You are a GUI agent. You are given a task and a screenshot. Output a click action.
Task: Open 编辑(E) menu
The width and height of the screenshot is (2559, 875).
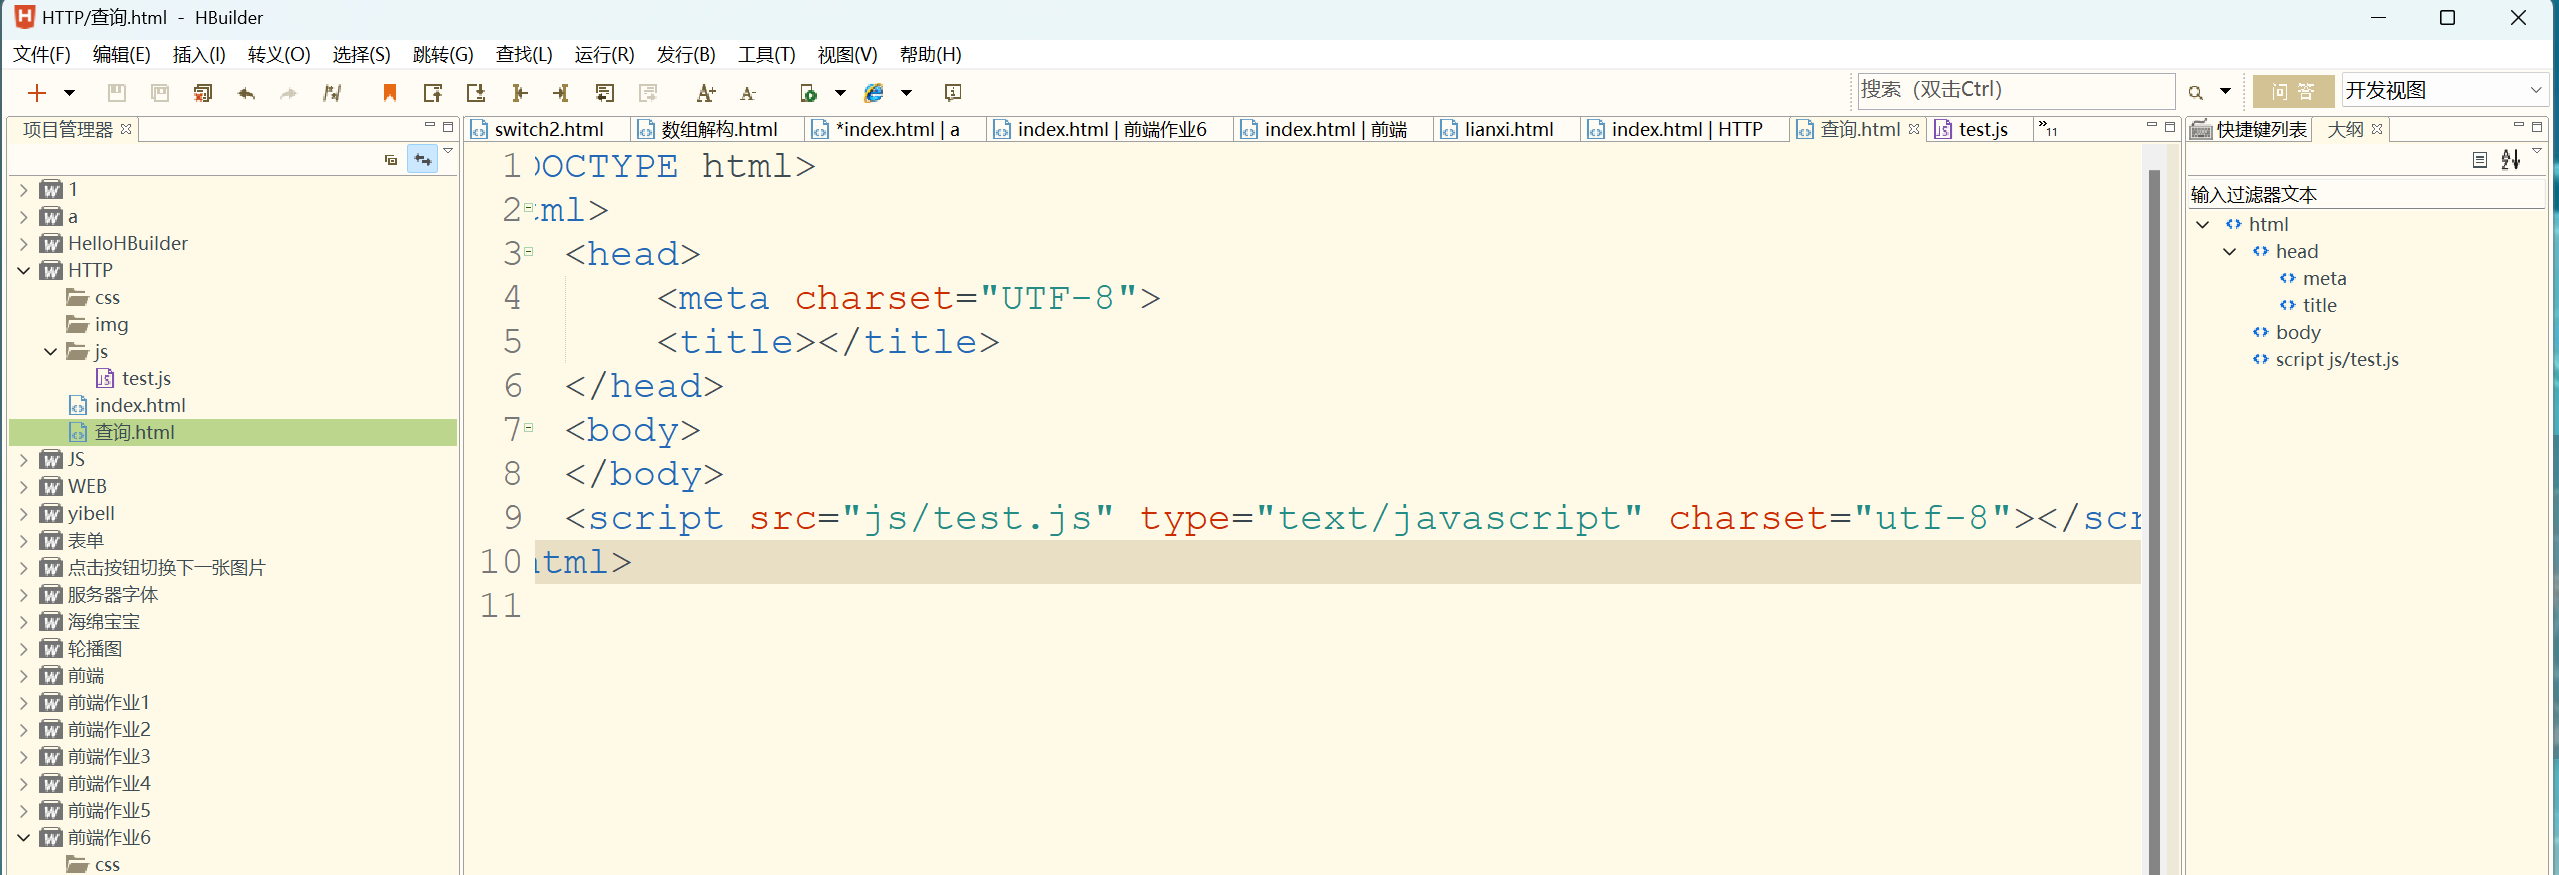(121, 54)
